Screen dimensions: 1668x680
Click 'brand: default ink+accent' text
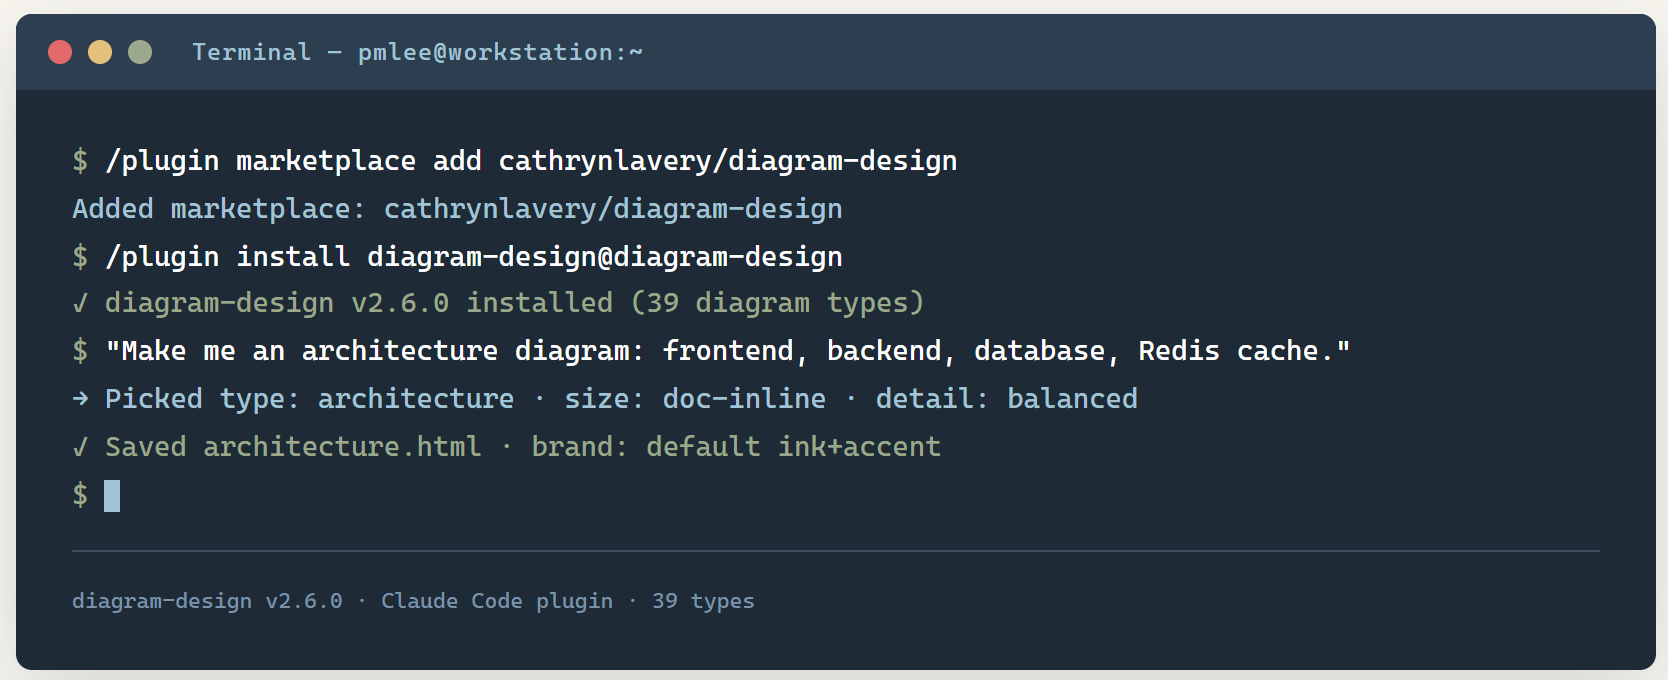coord(736,447)
